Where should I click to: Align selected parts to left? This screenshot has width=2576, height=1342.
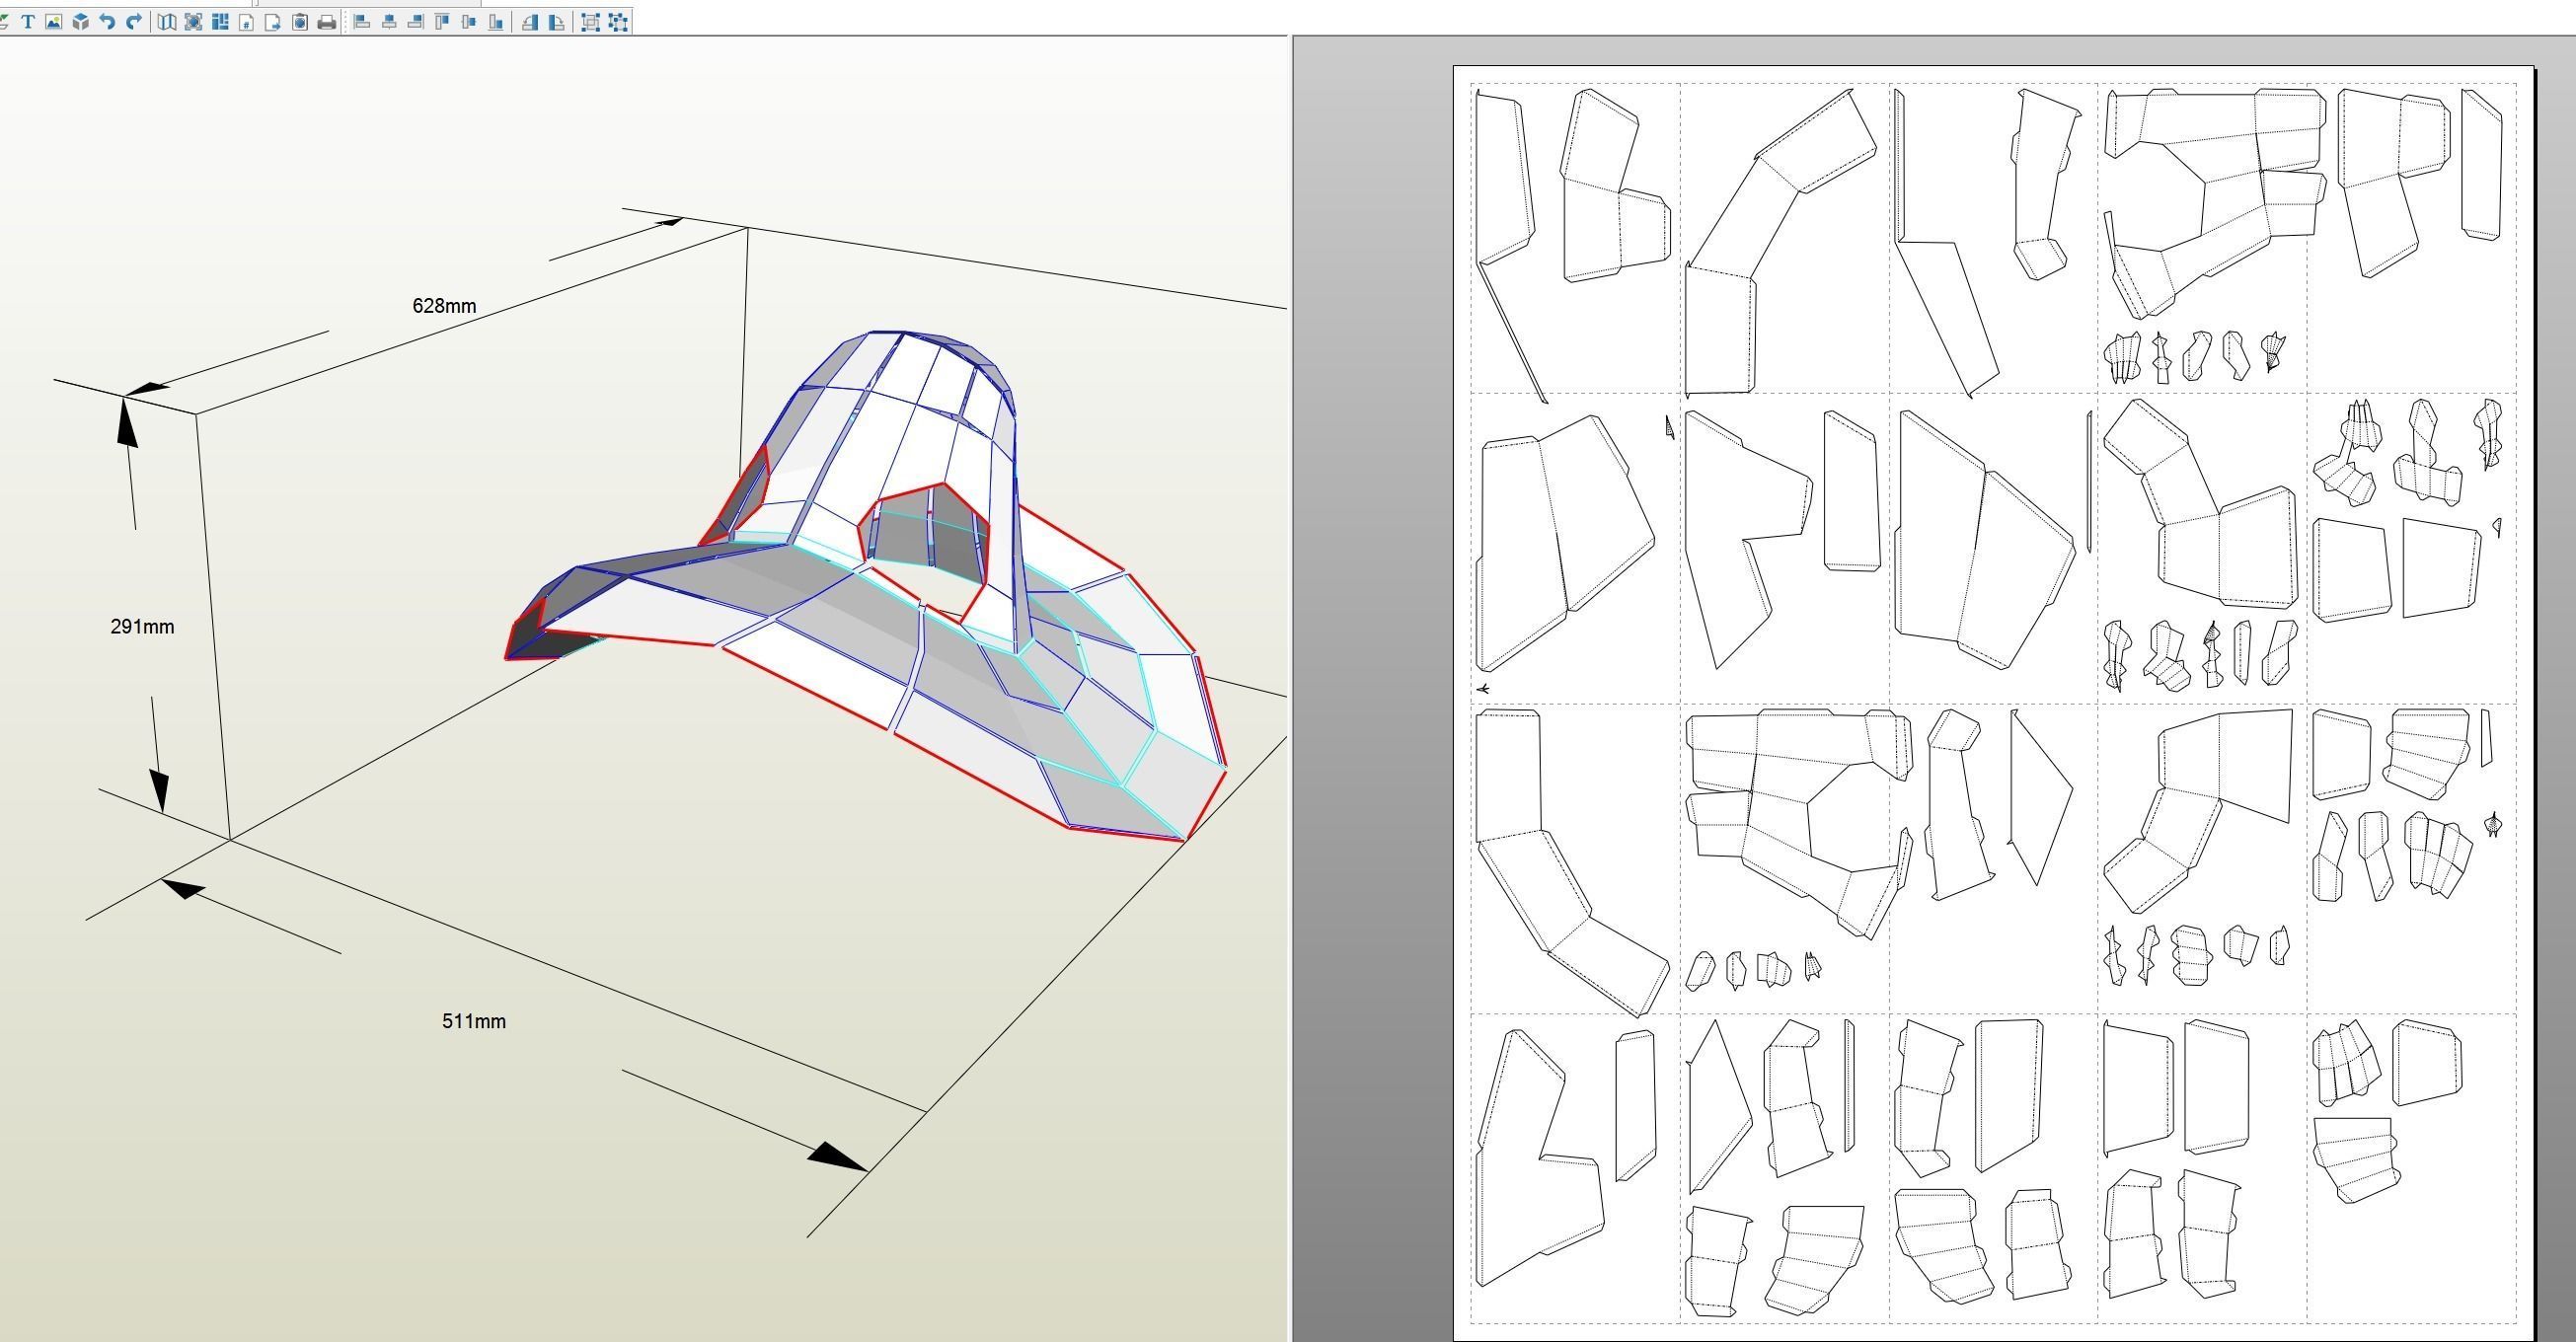coord(362,21)
